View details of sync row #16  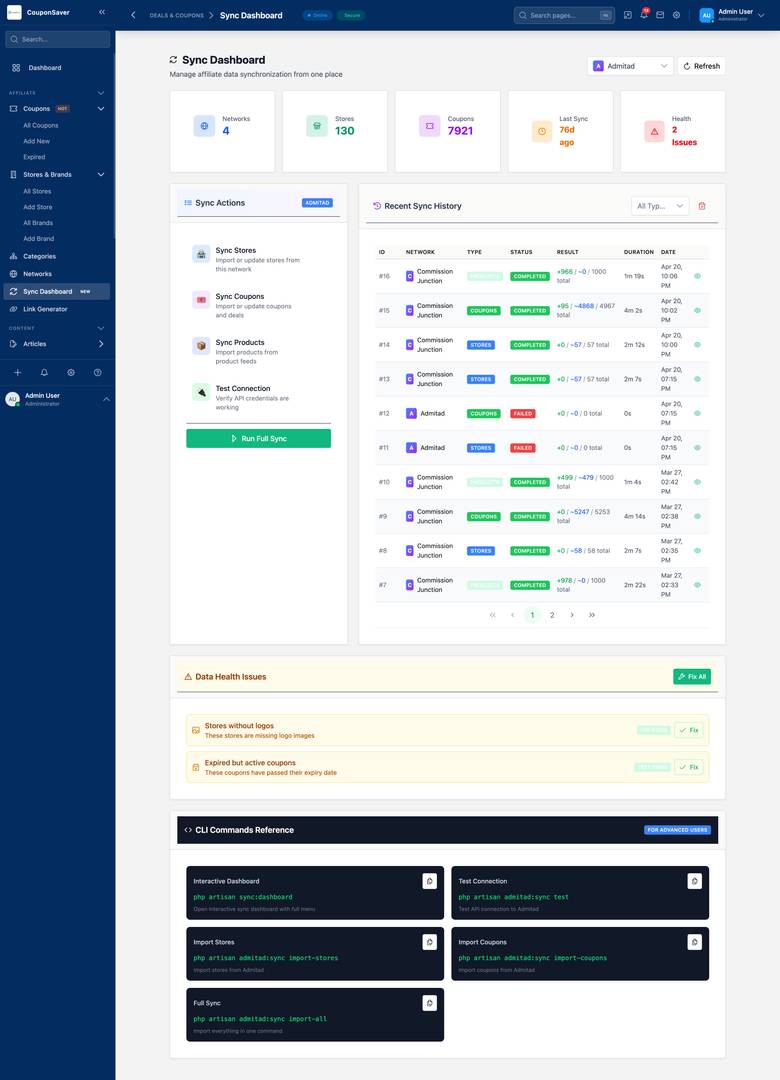click(x=697, y=276)
